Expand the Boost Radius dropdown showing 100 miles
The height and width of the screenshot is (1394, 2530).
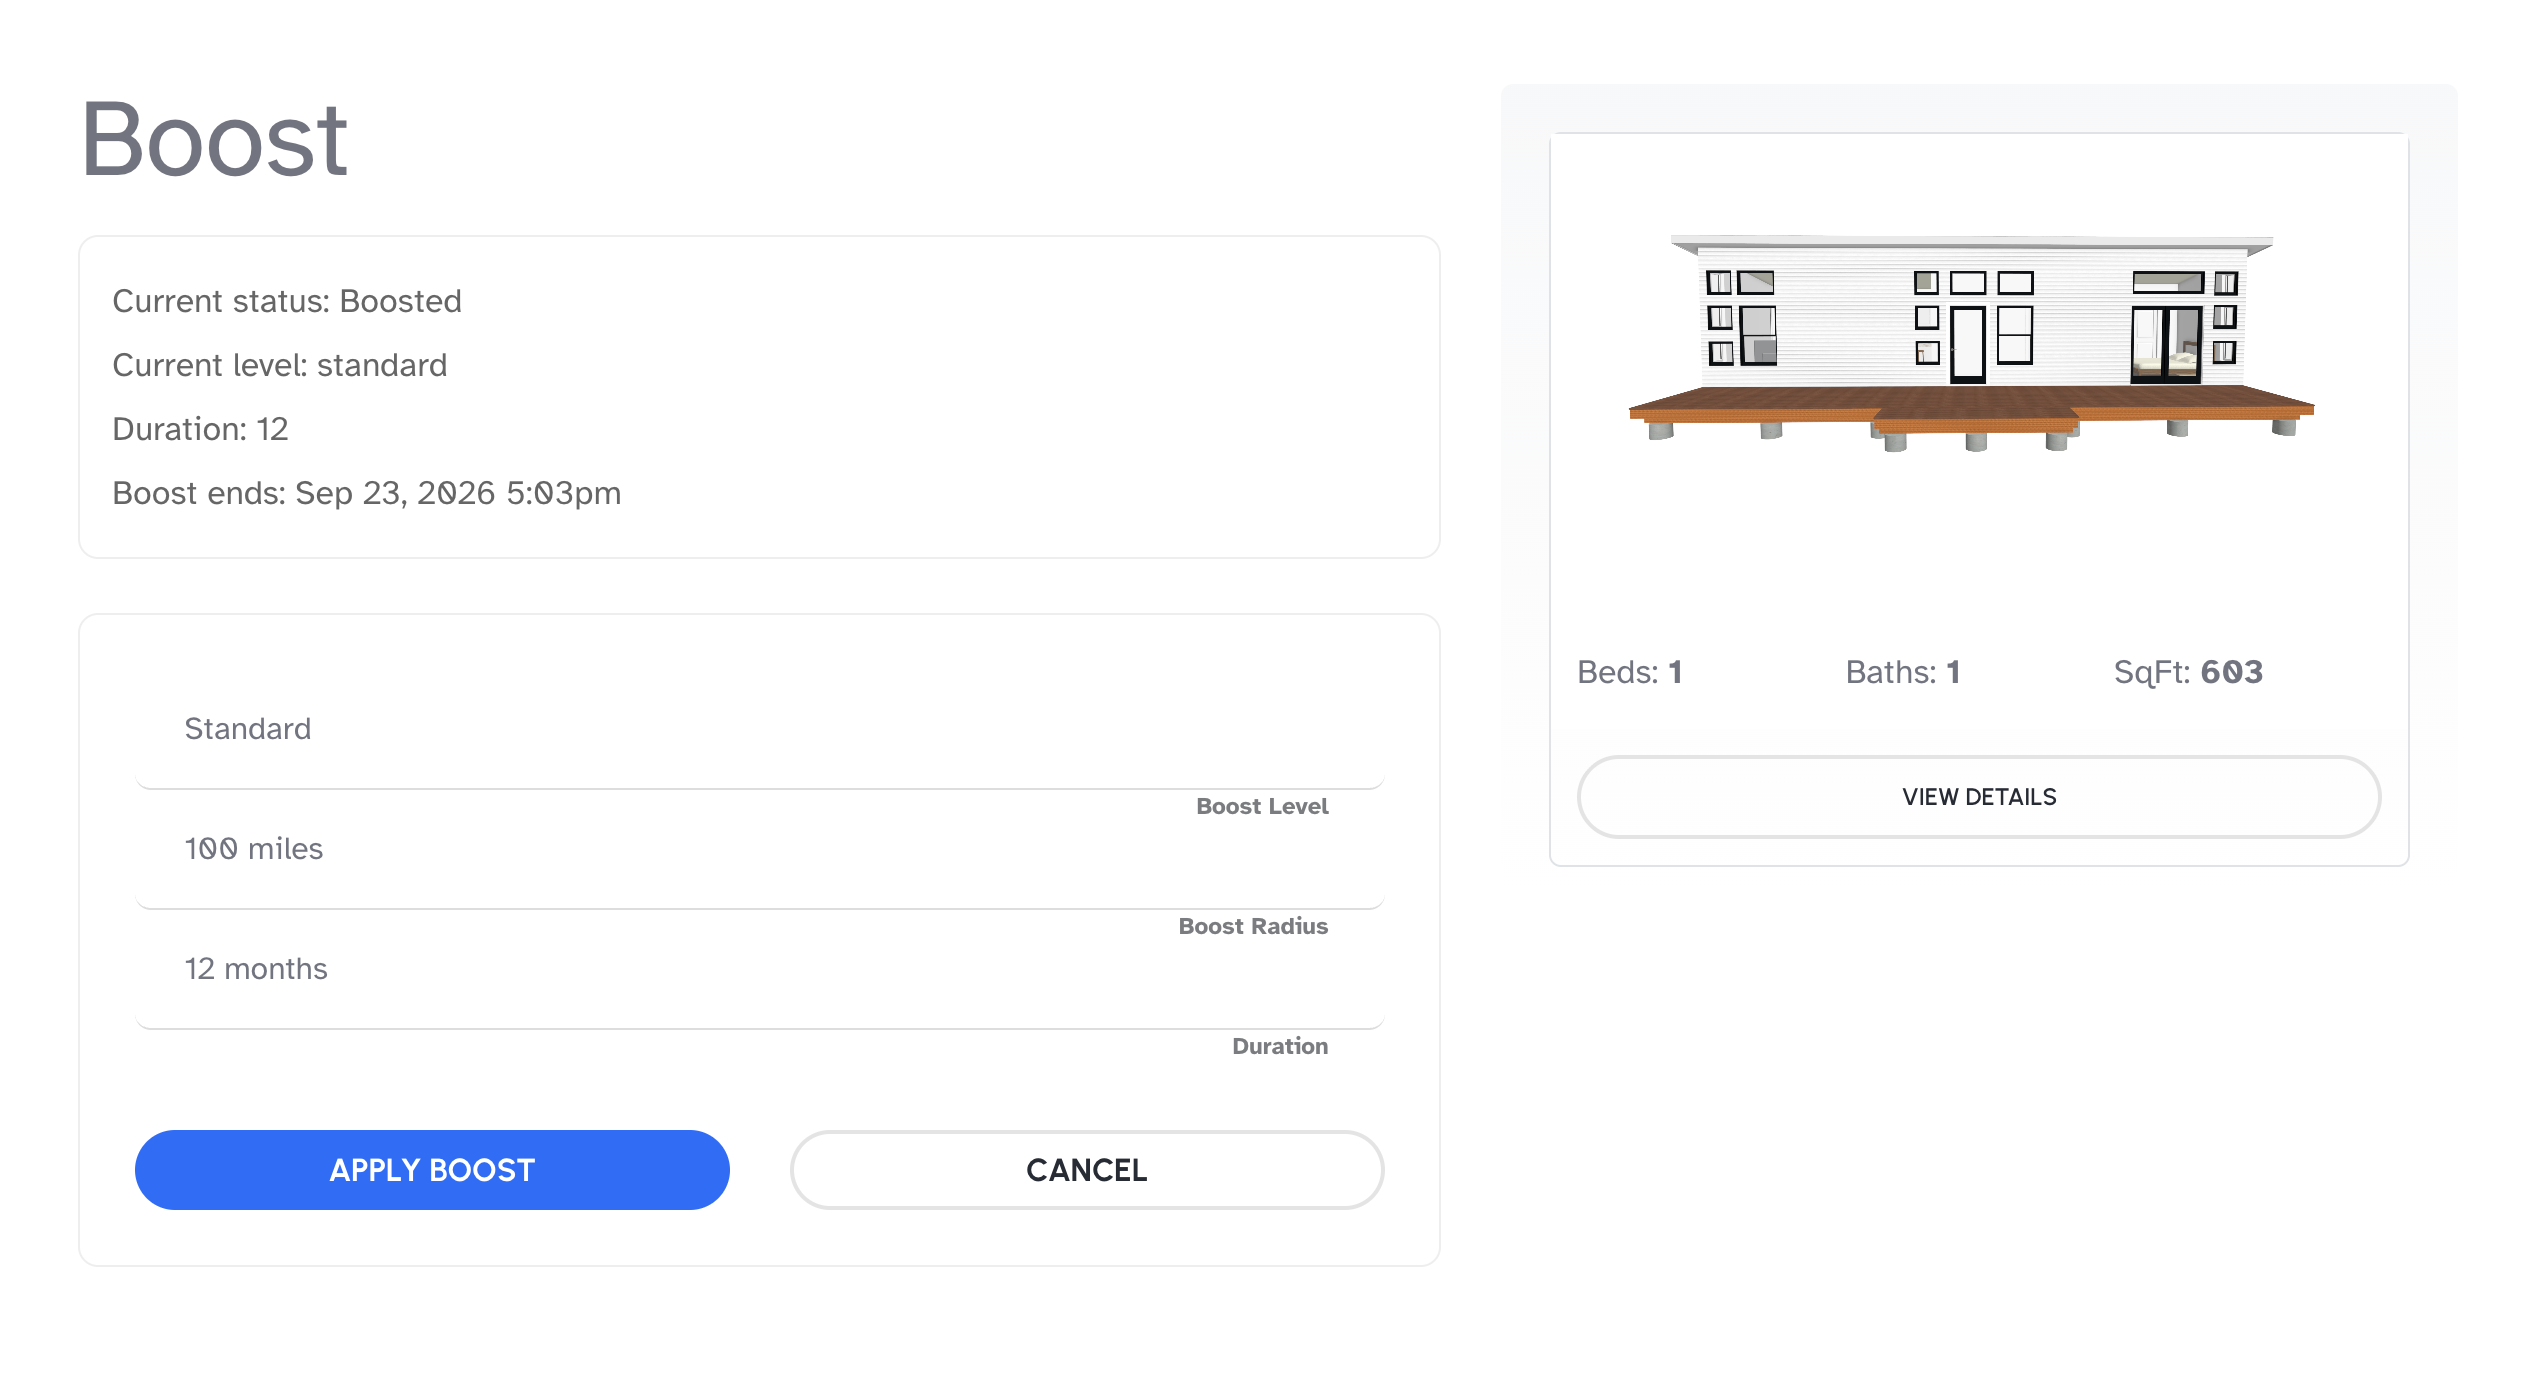tap(758, 850)
